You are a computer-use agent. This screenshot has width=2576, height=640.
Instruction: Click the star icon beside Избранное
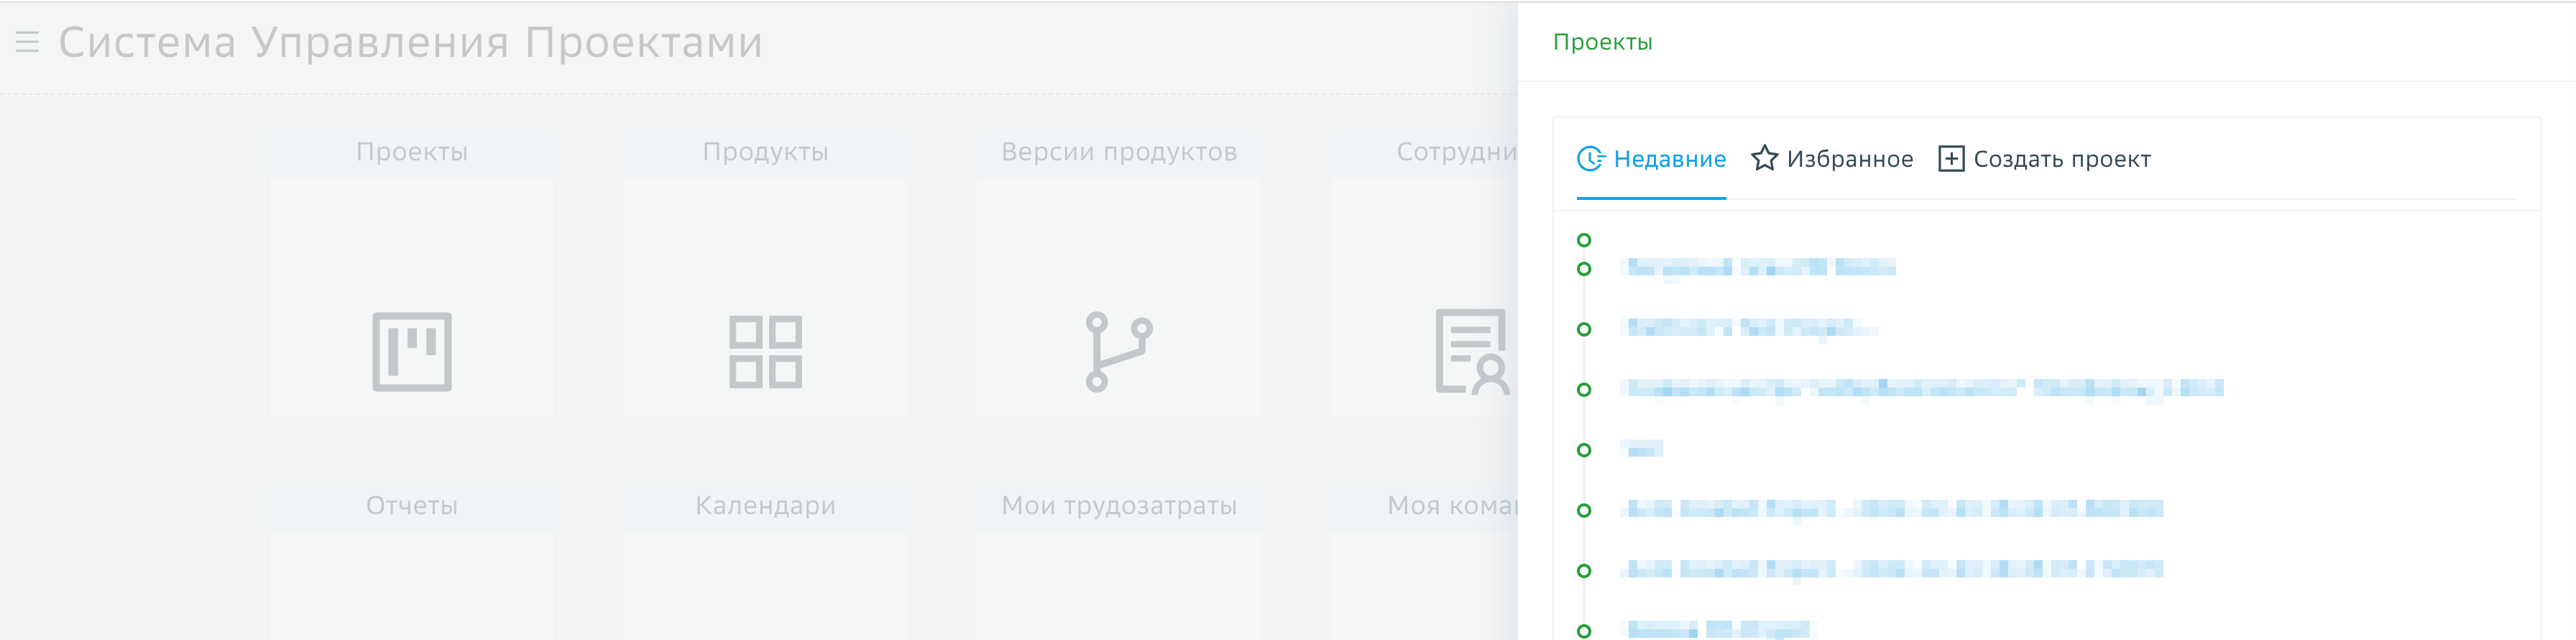[1765, 159]
